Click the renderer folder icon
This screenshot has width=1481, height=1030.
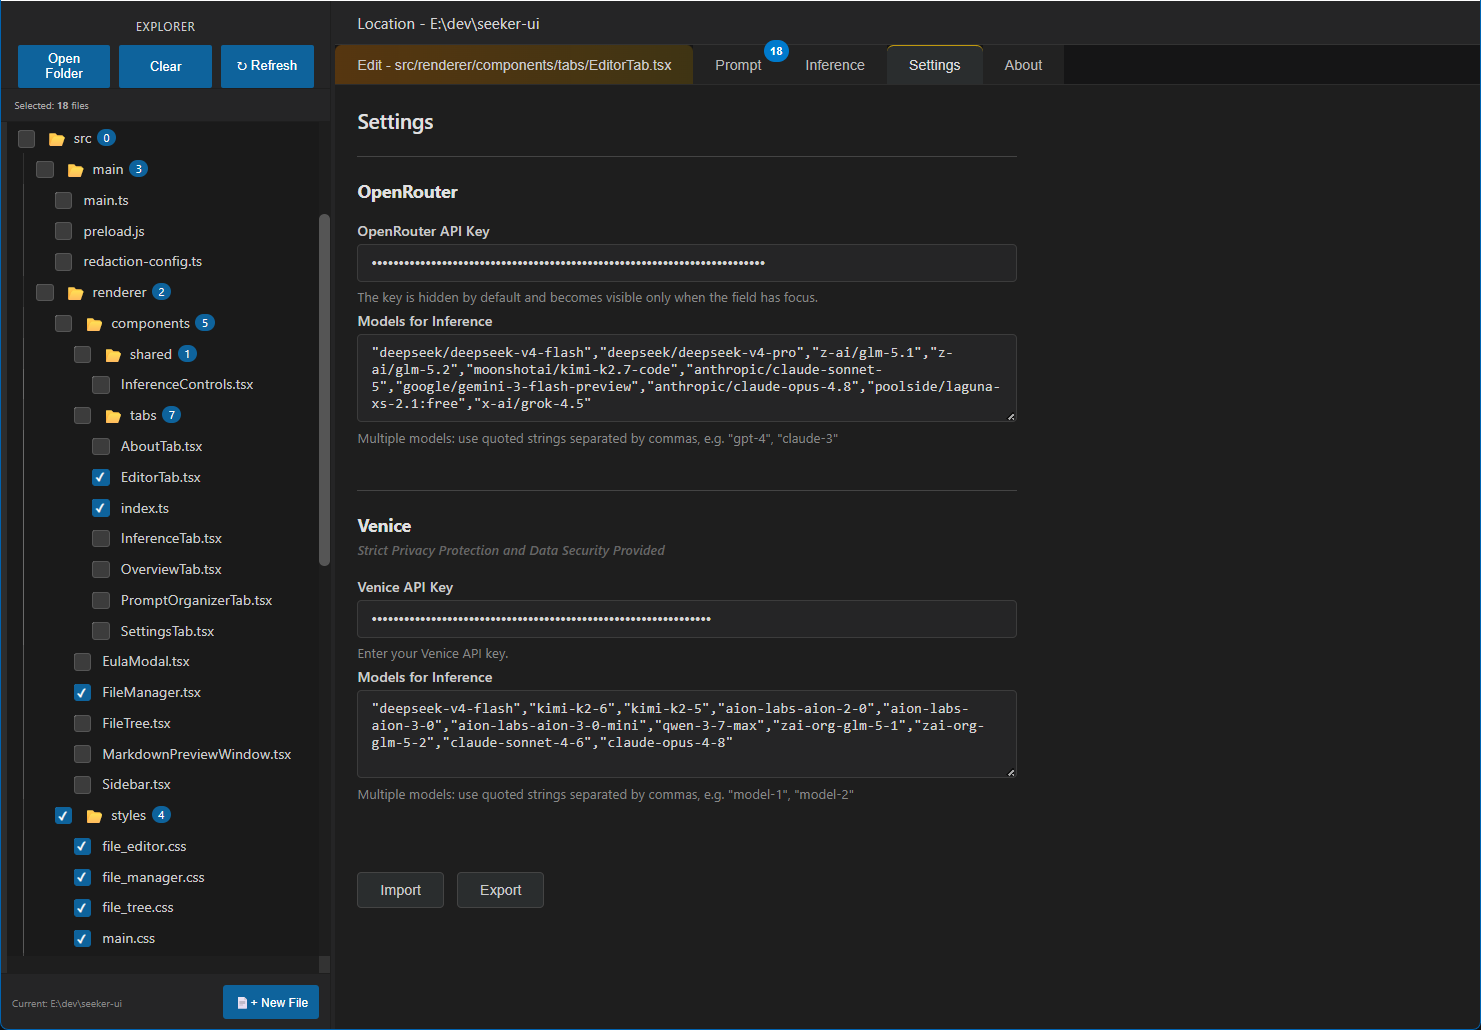click(75, 293)
